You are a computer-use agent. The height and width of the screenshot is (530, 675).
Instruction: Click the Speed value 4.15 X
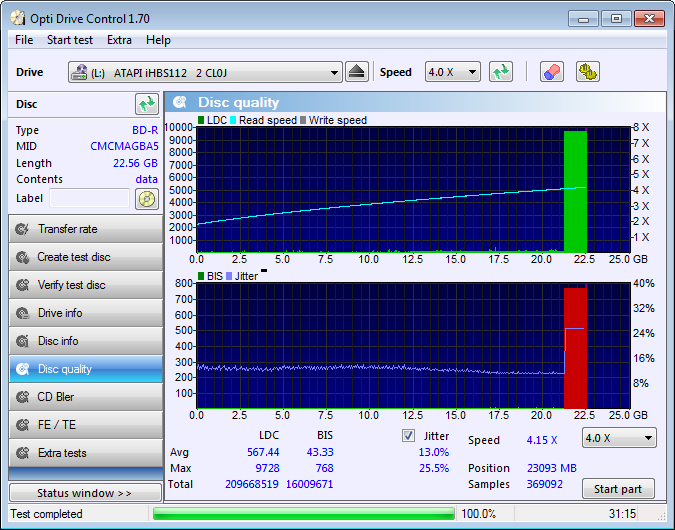[542, 440]
